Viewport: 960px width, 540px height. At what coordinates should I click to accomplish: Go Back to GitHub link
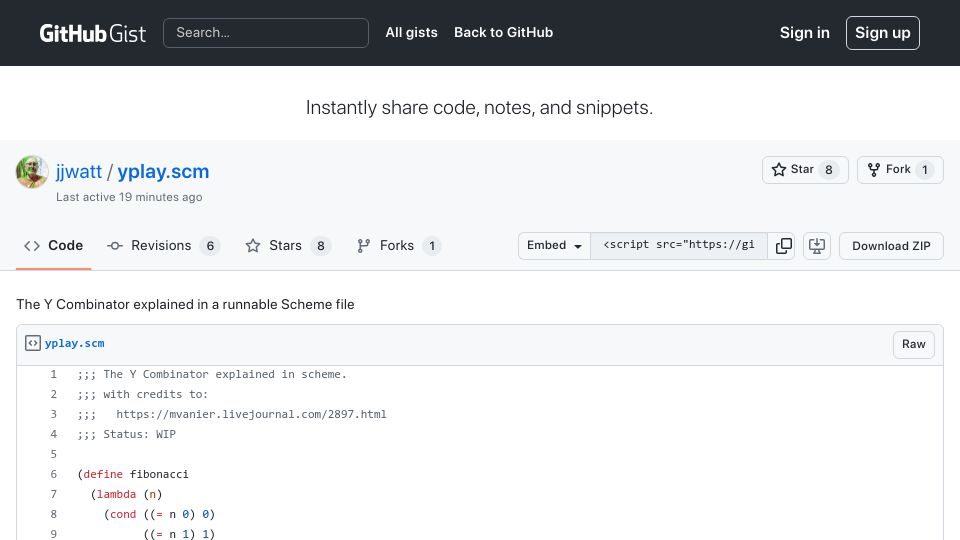[503, 32]
